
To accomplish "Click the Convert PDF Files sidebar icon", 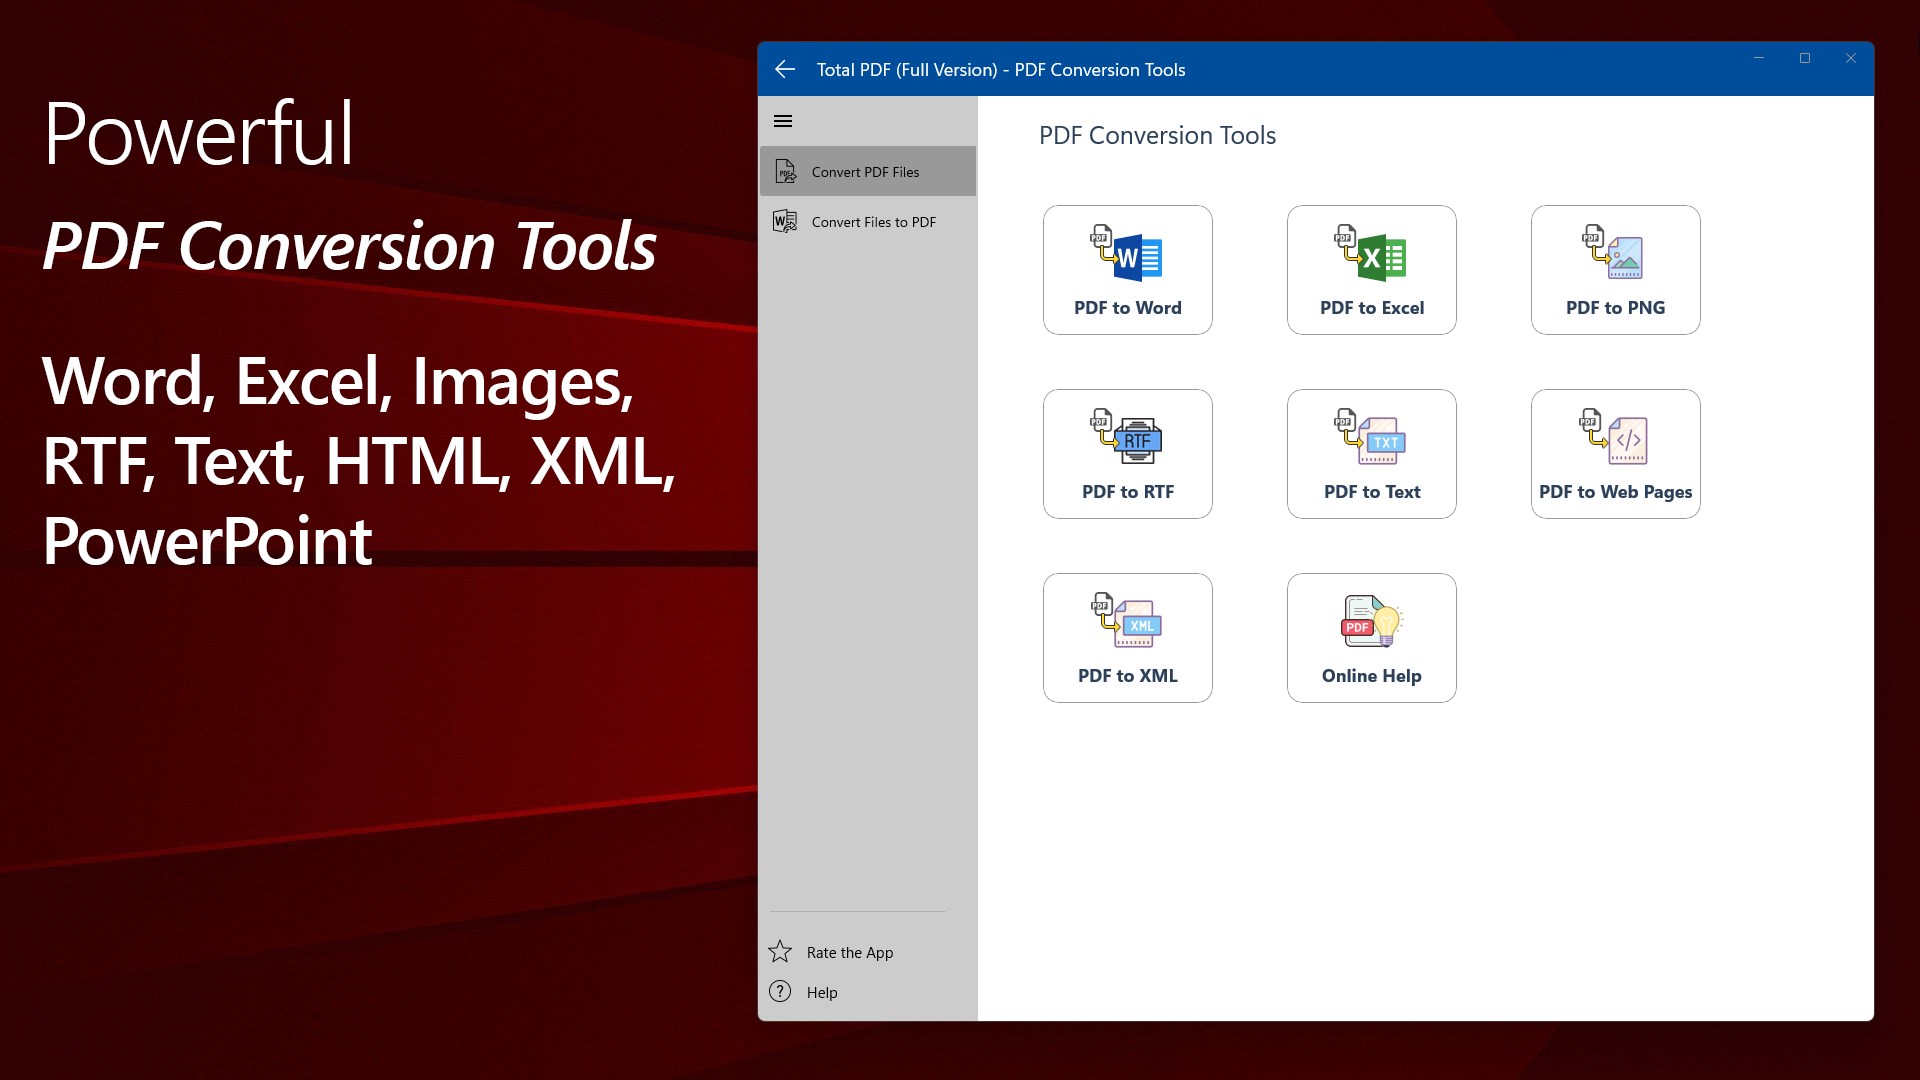I will pyautogui.click(x=786, y=172).
